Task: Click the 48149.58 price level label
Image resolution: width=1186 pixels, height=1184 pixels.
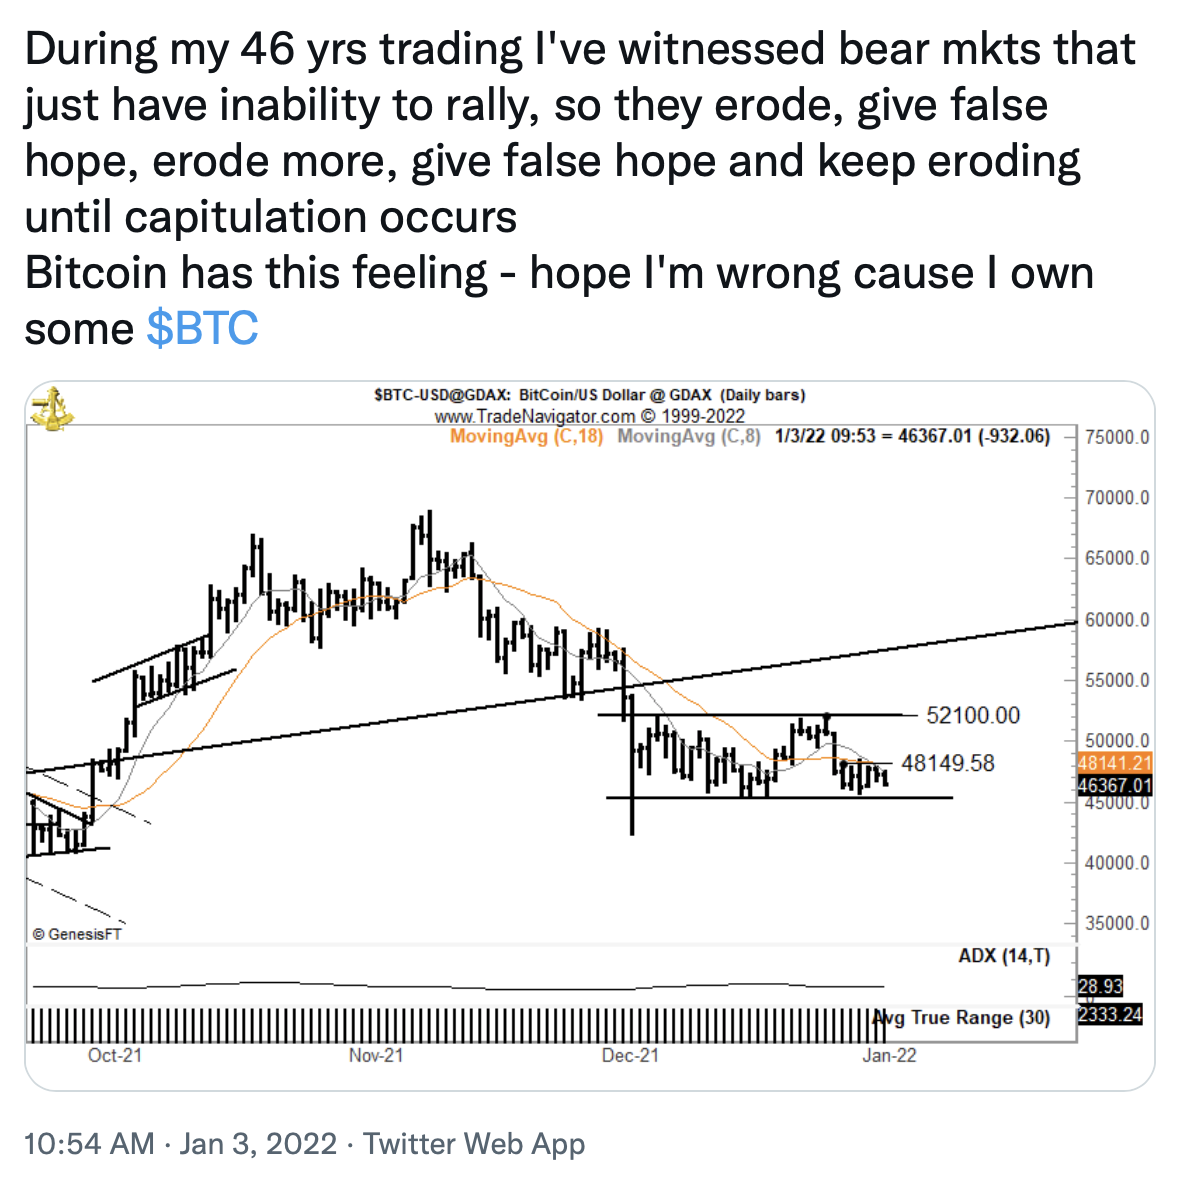Action: 948,763
